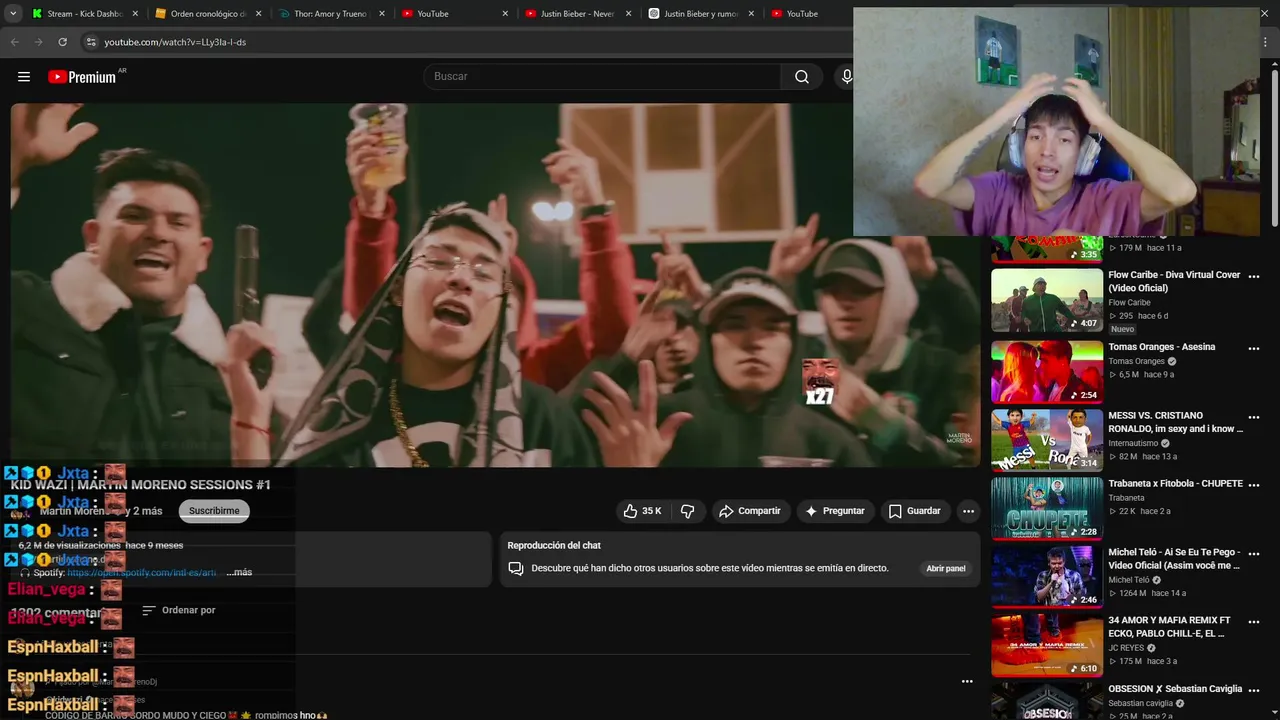Open options for Flow Caribe Diva Virtual video
Image resolution: width=1280 pixels, height=720 pixels.
[x=1254, y=276]
